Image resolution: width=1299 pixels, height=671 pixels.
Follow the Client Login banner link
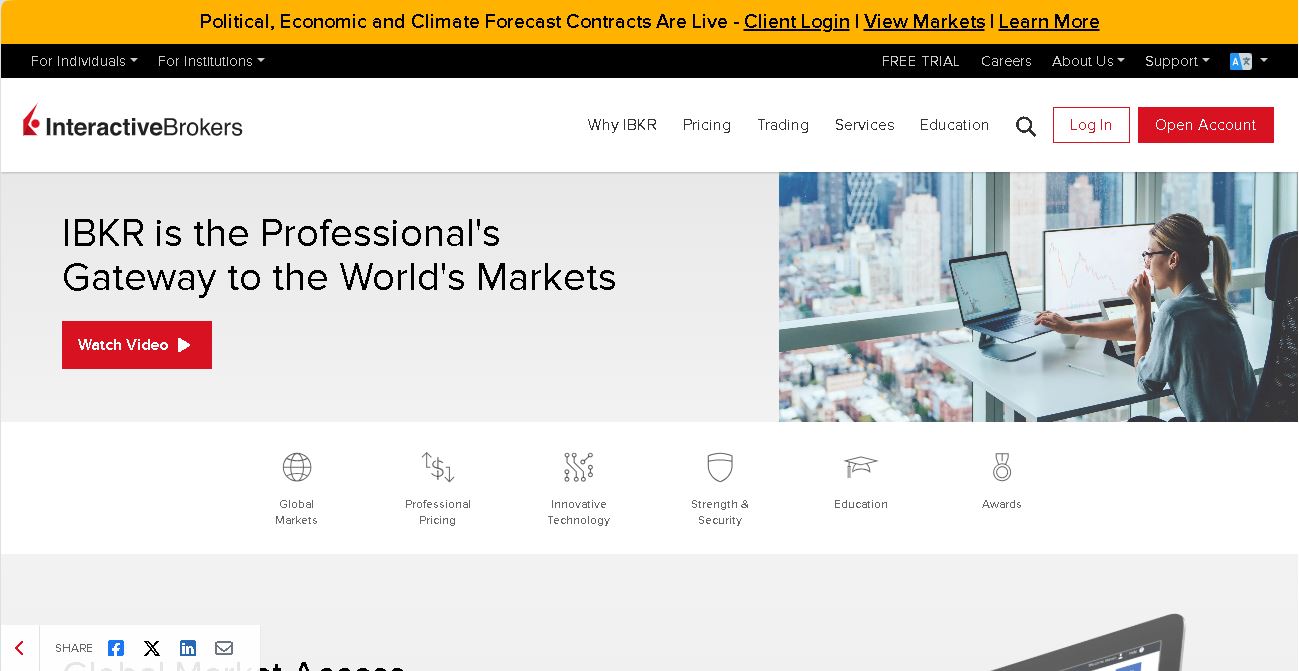797,21
